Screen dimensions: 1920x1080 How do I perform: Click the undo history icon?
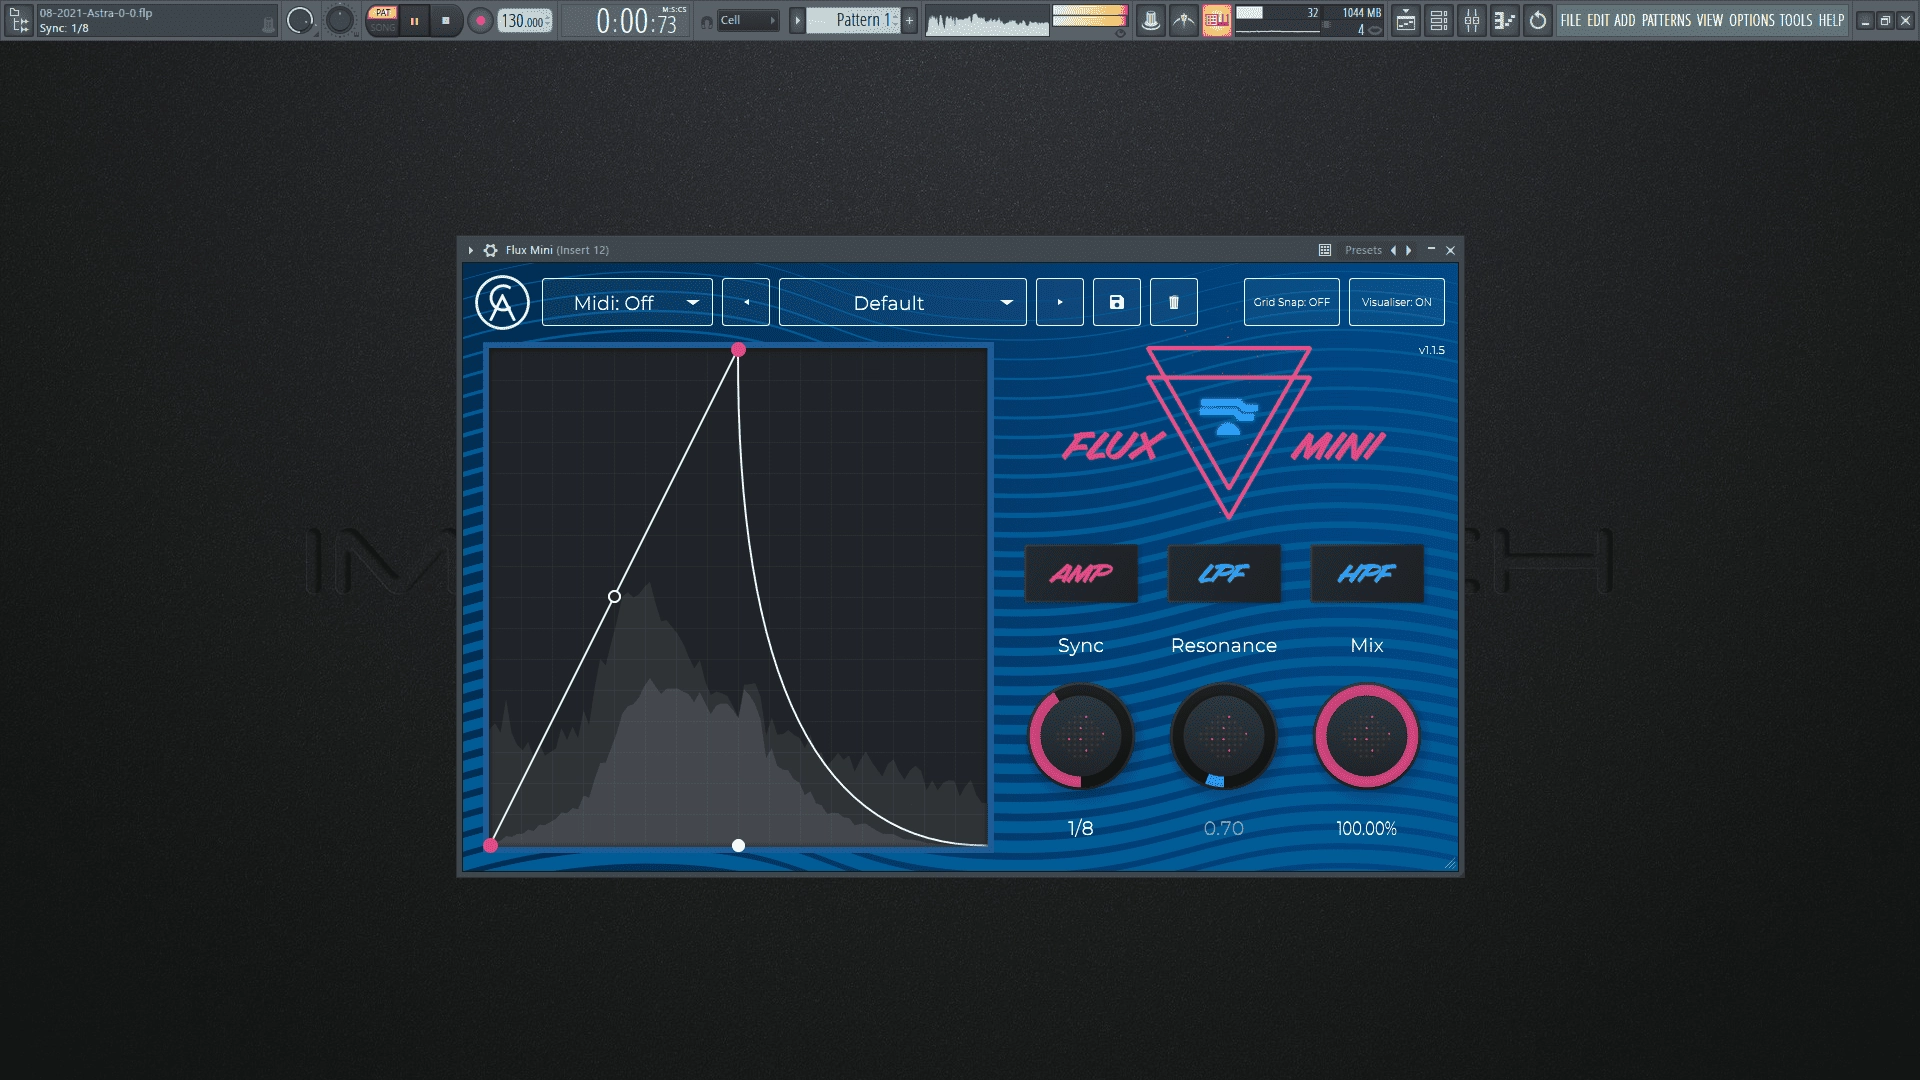1538,20
